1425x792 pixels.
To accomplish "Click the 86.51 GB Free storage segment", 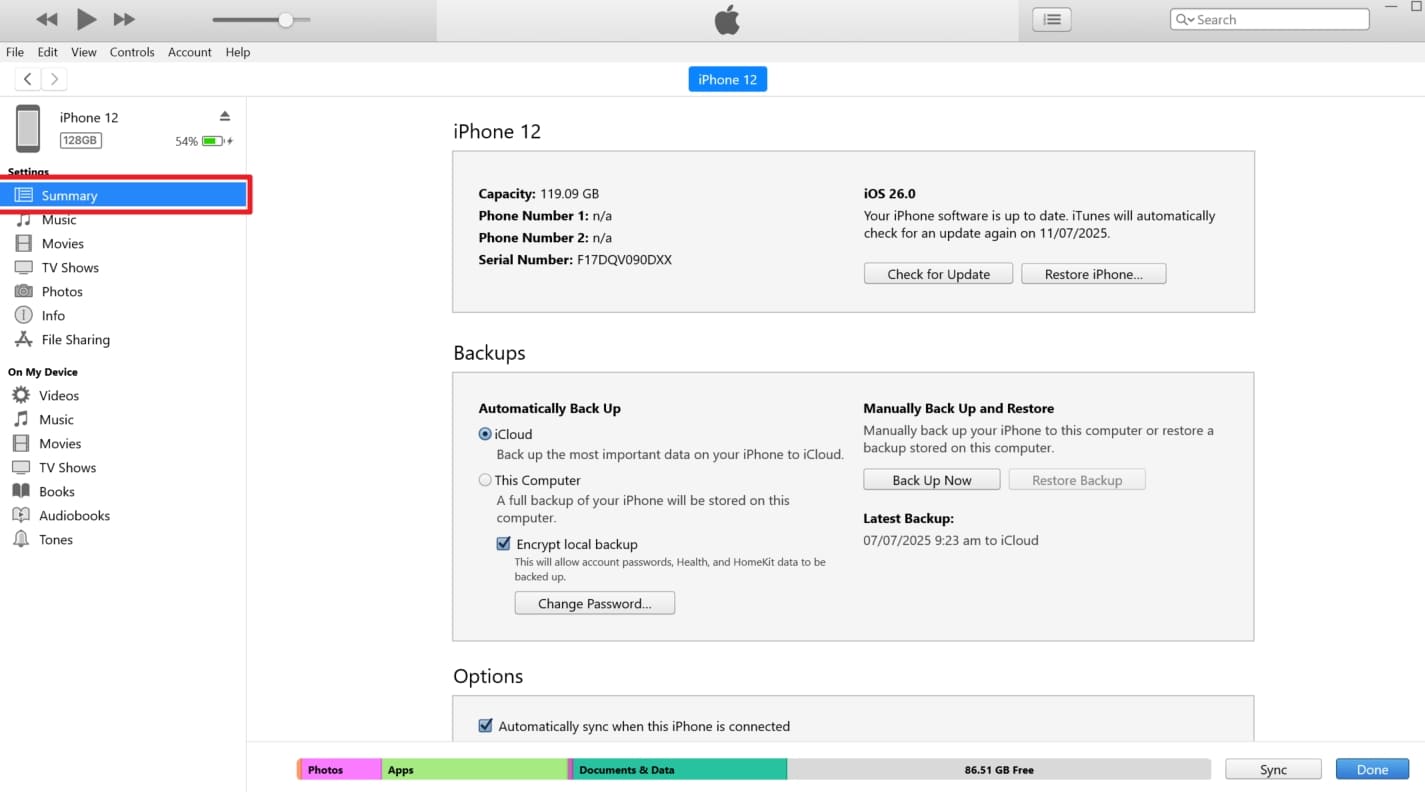I will pyautogui.click(x=999, y=770).
